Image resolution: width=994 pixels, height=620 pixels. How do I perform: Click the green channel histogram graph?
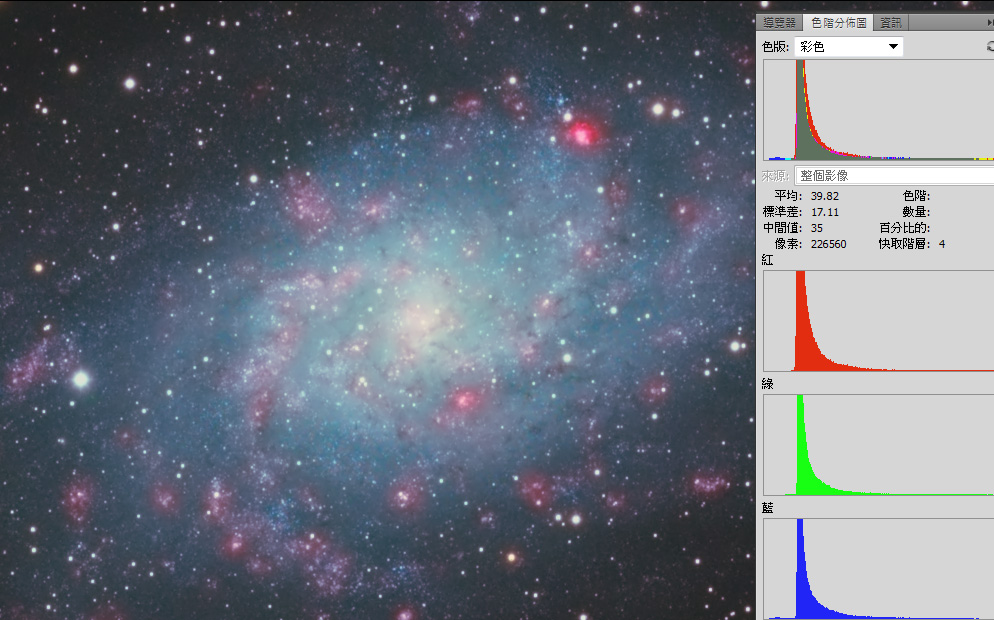coord(878,445)
